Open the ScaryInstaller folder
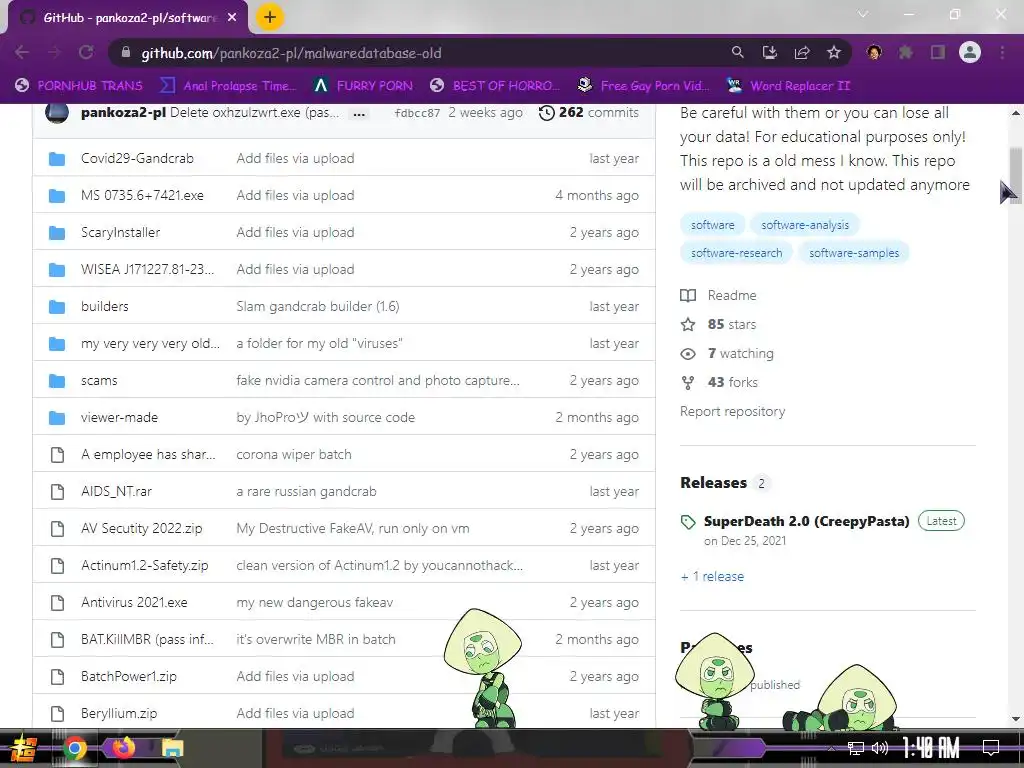Screen dimensions: 1024x768 (120, 232)
